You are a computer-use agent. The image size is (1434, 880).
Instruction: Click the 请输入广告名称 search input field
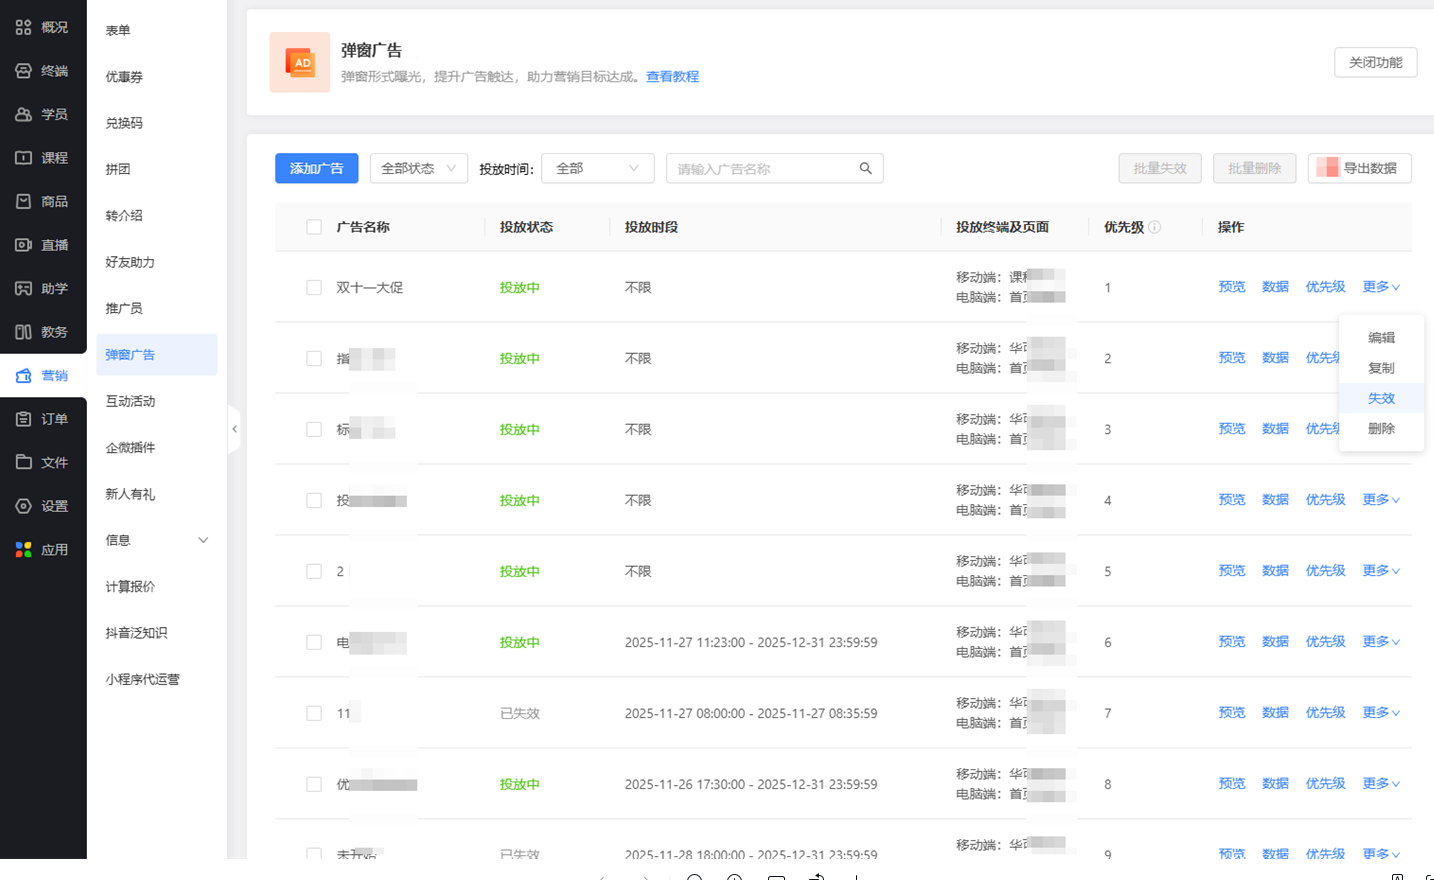point(760,169)
